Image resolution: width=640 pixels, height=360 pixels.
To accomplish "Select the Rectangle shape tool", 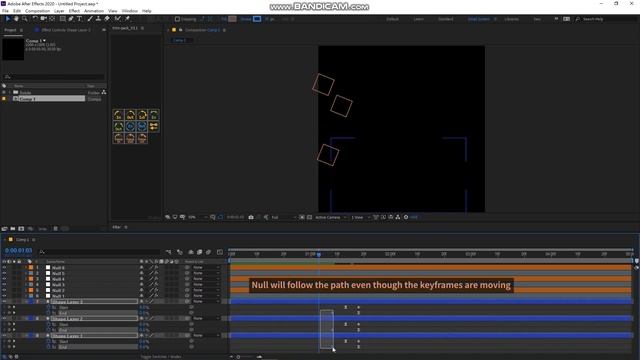I will pyautogui.click(x=62, y=19).
